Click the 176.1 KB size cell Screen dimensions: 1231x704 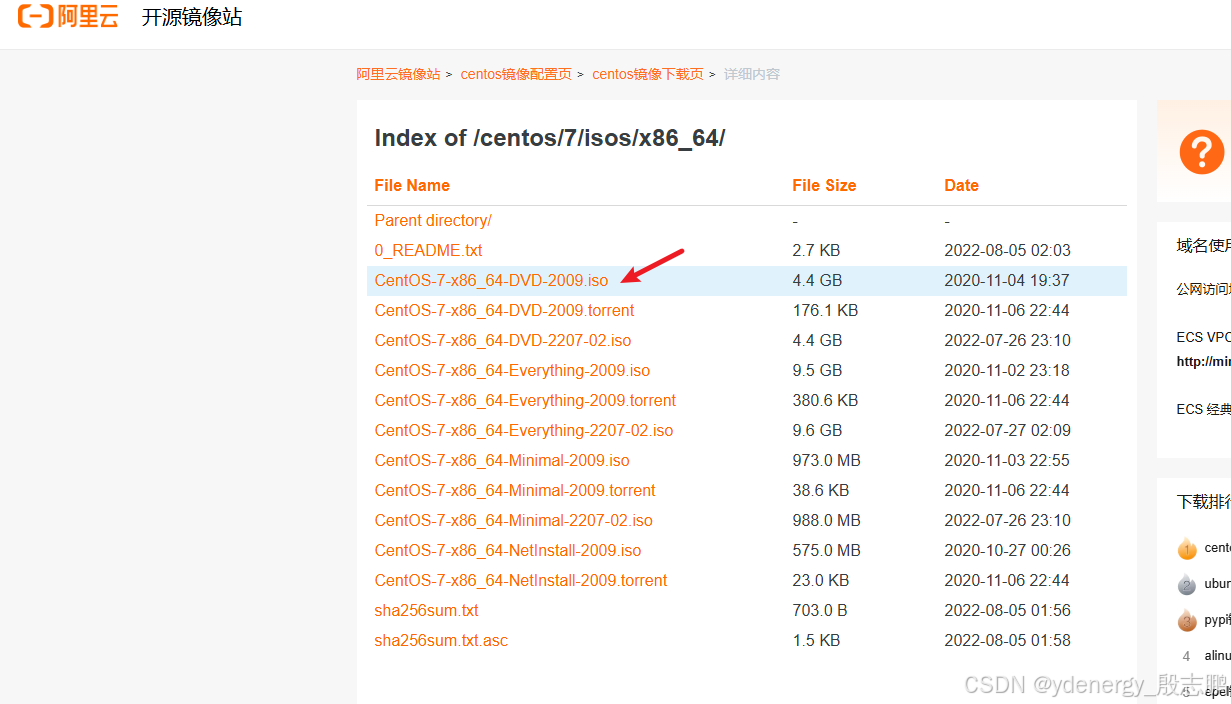[825, 310]
